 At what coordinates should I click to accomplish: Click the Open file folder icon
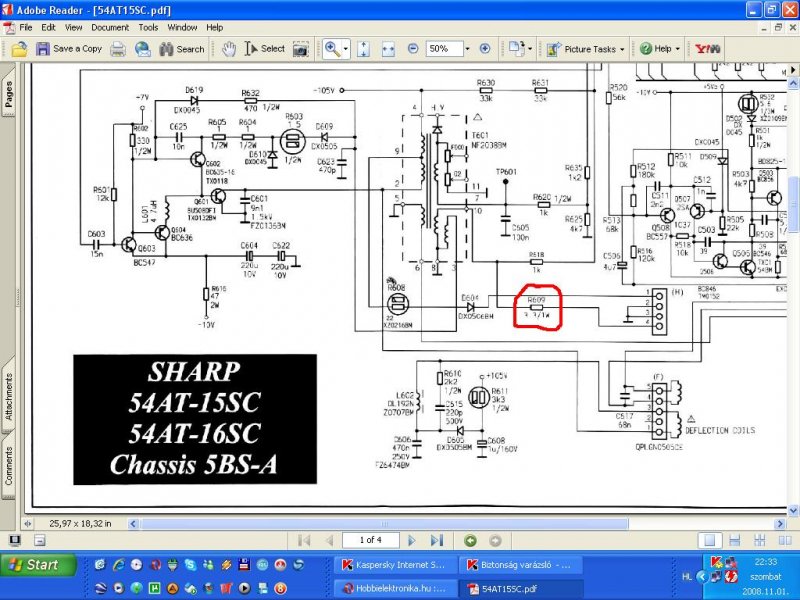click(x=19, y=49)
